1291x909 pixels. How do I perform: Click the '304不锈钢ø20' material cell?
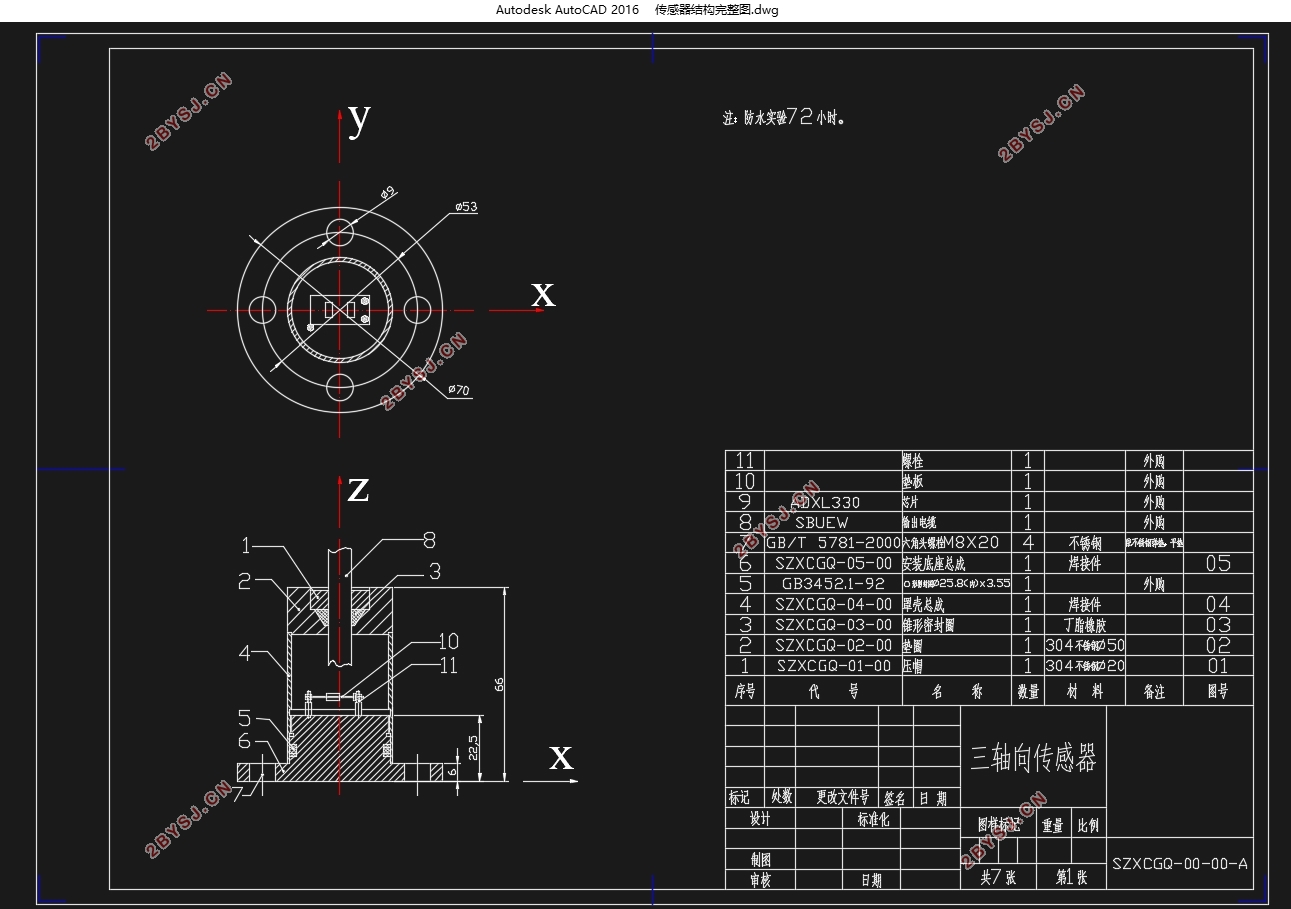click(x=1085, y=666)
